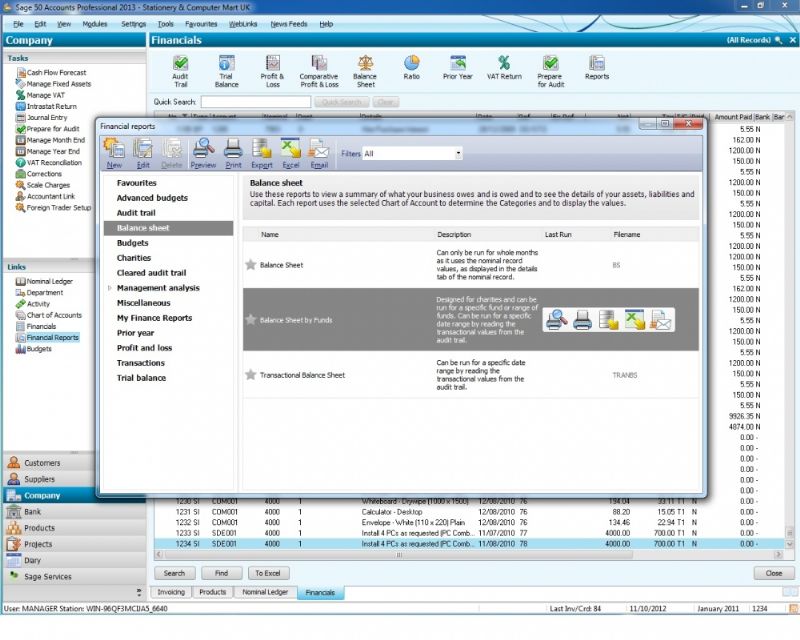800x640 pixels.
Task: Export Balance Sheet by Funds row icon
Action: tap(609, 320)
